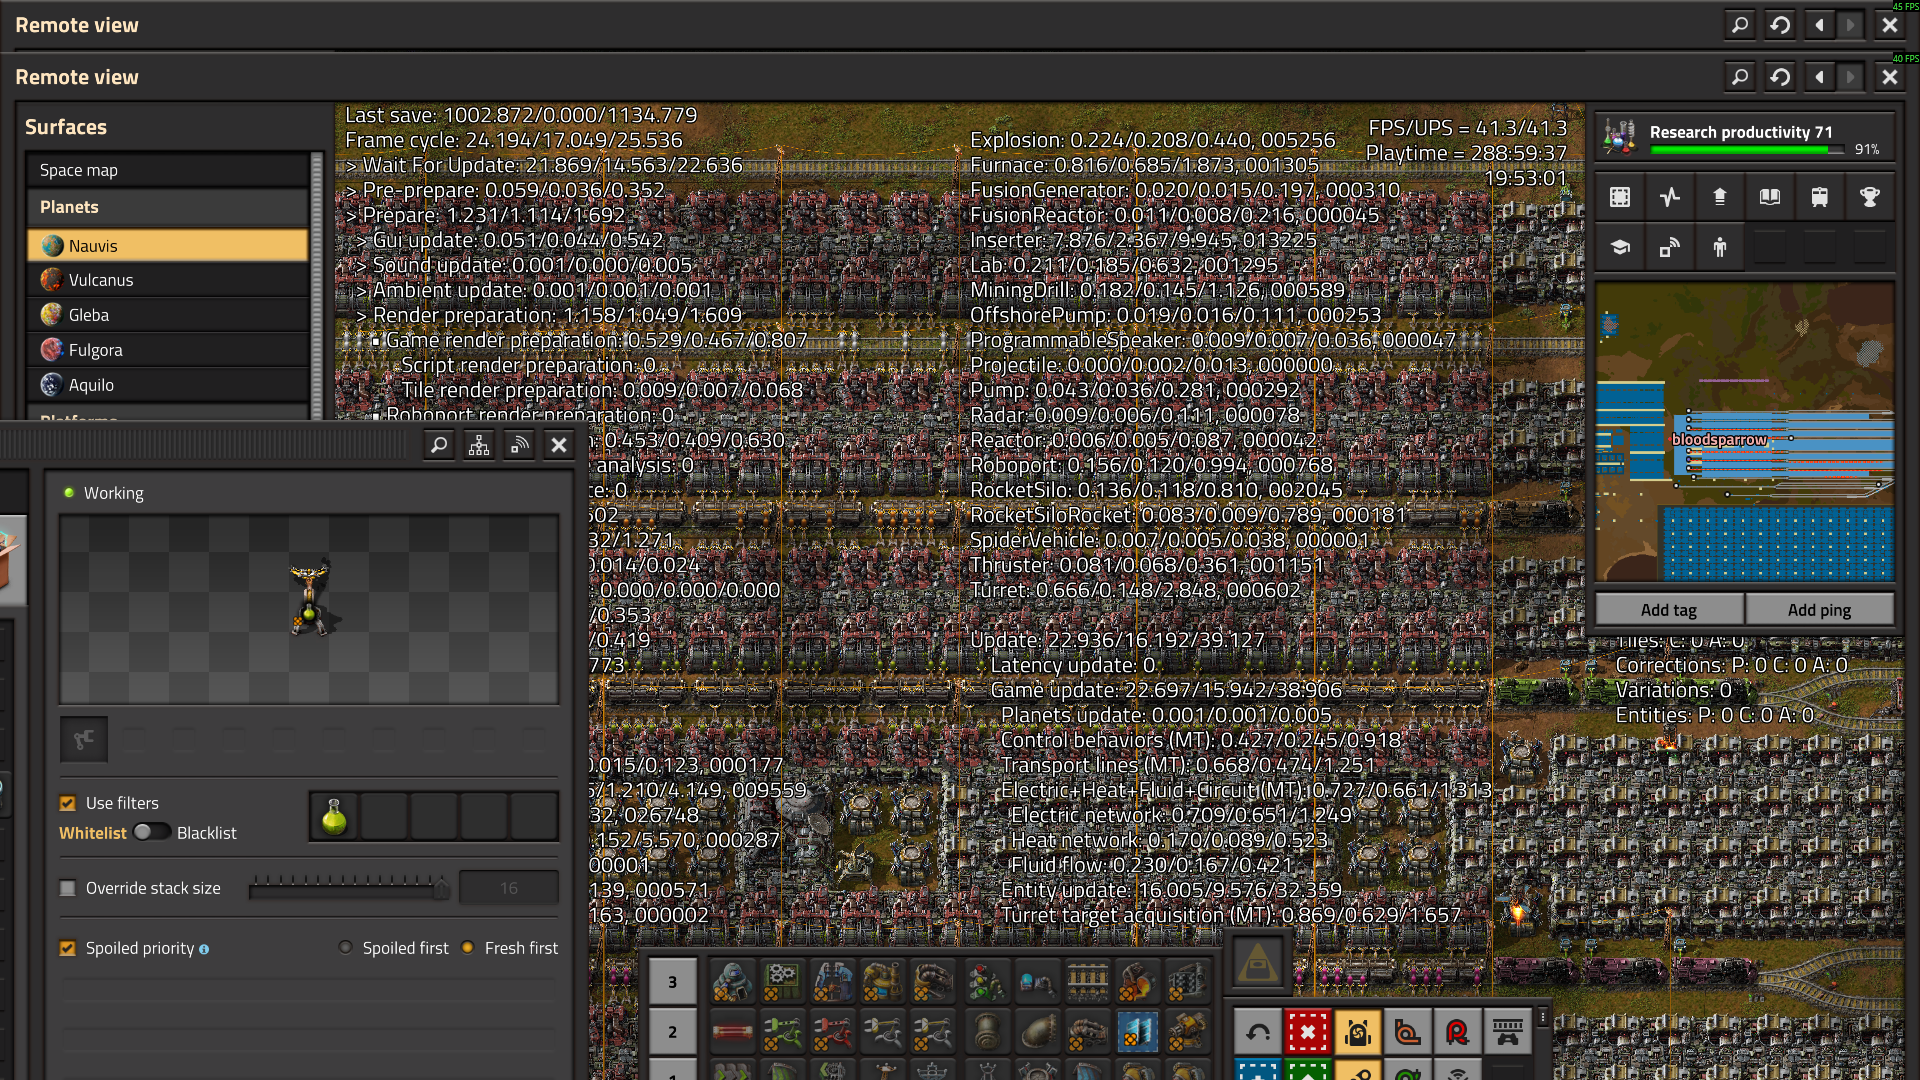Open search in lower Remote view bar
The image size is (1920, 1080).
pyautogui.click(x=1740, y=77)
